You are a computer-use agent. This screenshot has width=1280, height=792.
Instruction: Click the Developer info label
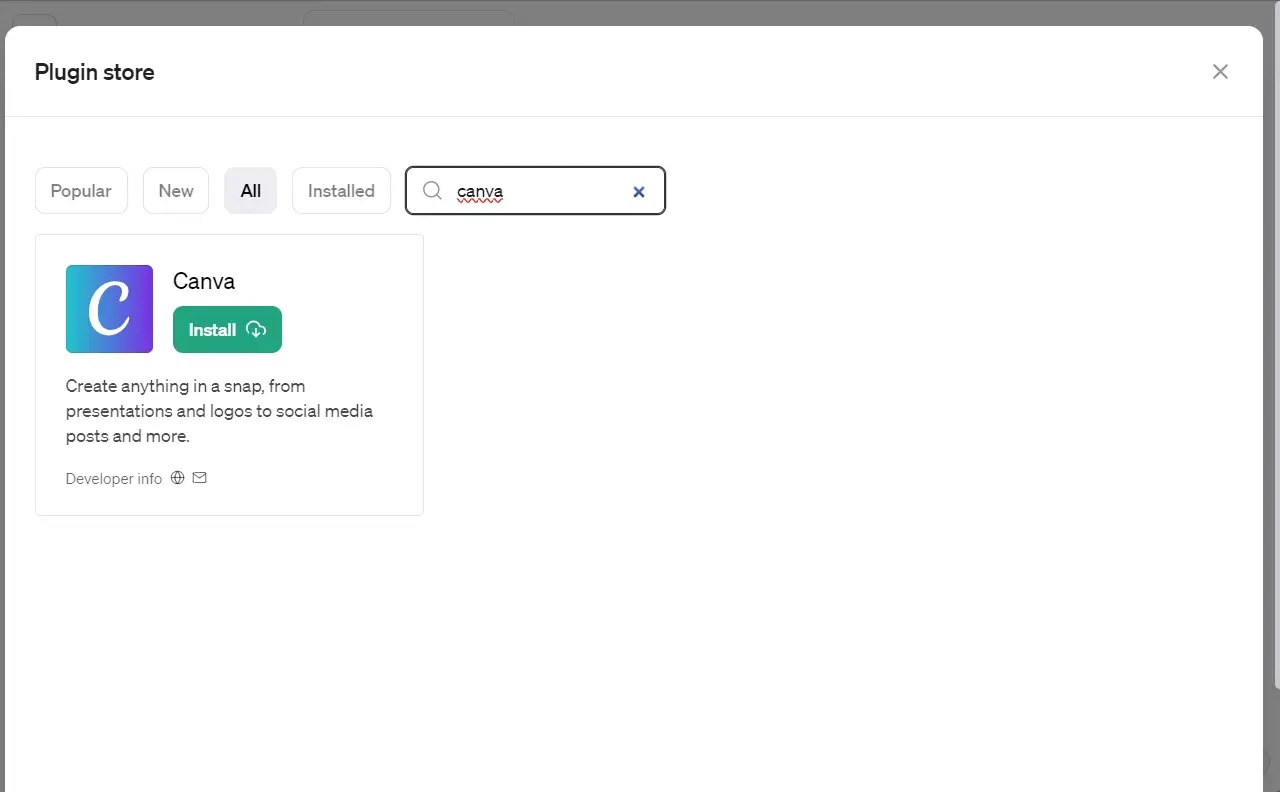(114, 479)
